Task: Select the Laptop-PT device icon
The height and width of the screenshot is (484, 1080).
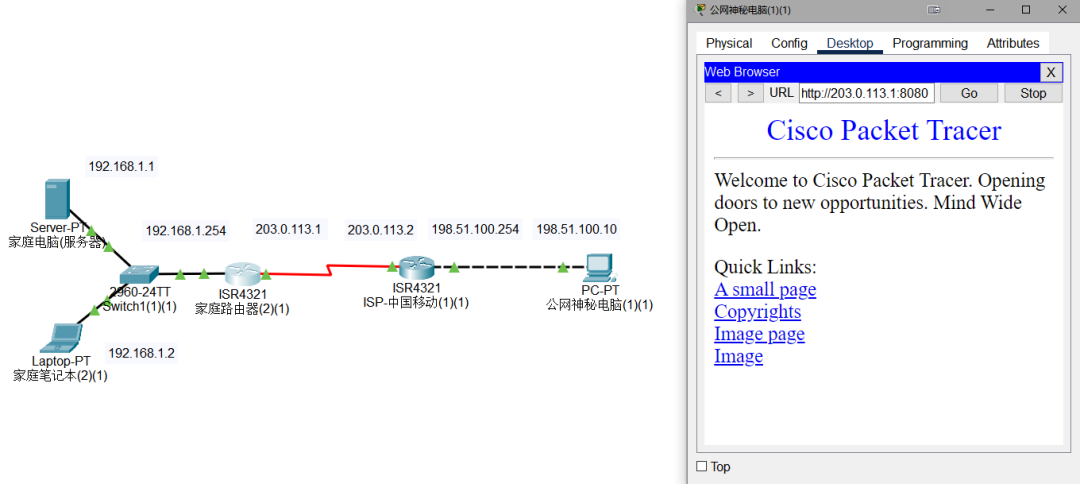Action: [x=61, y=338]
